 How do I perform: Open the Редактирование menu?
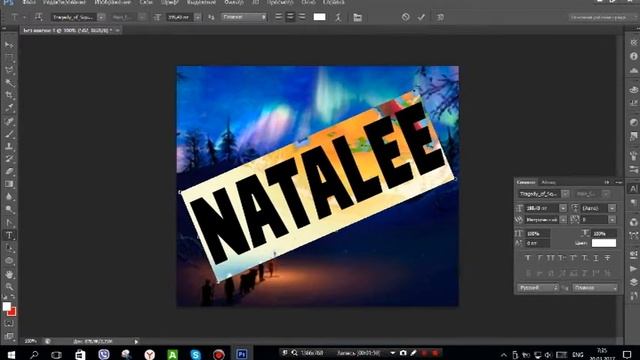coord(64,2)
